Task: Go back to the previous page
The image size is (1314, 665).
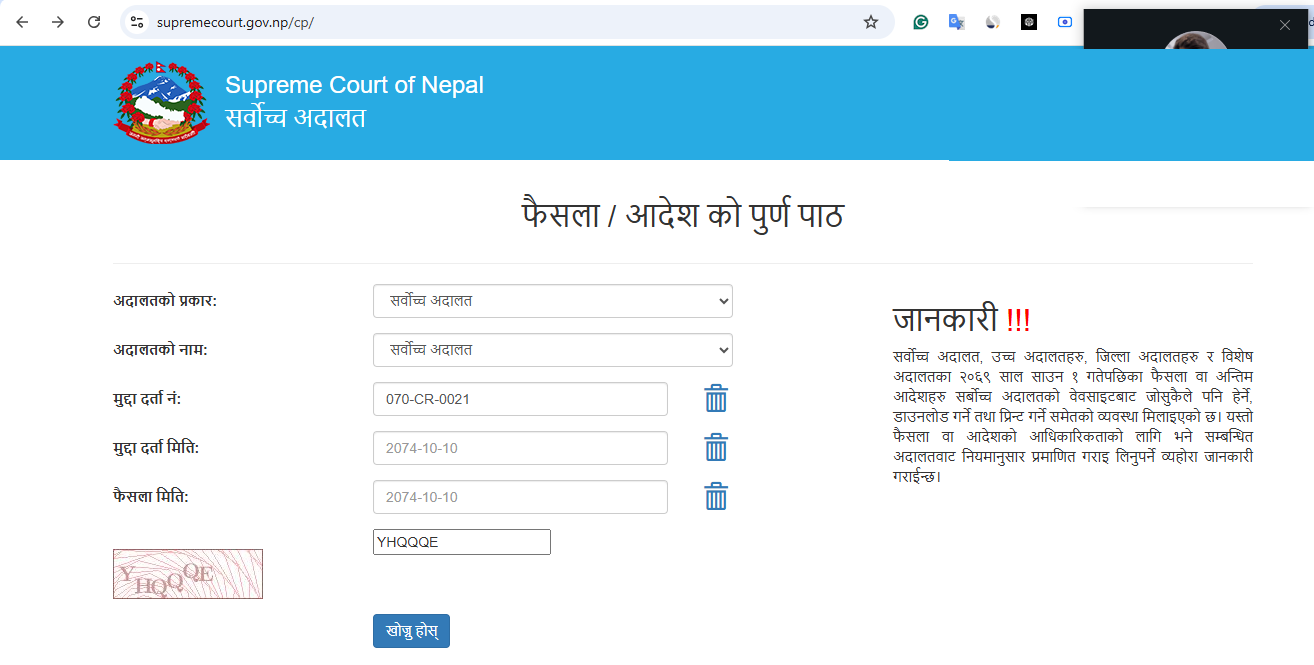Action: [x=22, y=22]
